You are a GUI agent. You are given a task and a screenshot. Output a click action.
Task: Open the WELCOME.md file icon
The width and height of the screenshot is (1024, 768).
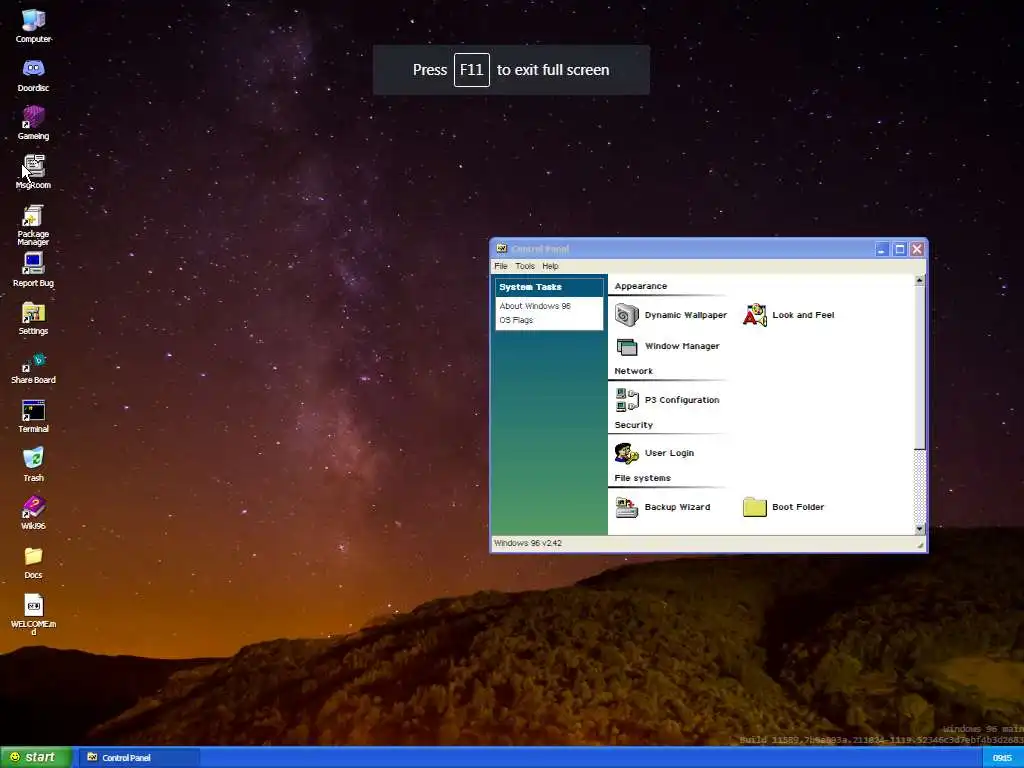pyautogui.click(x=33, y=615)
